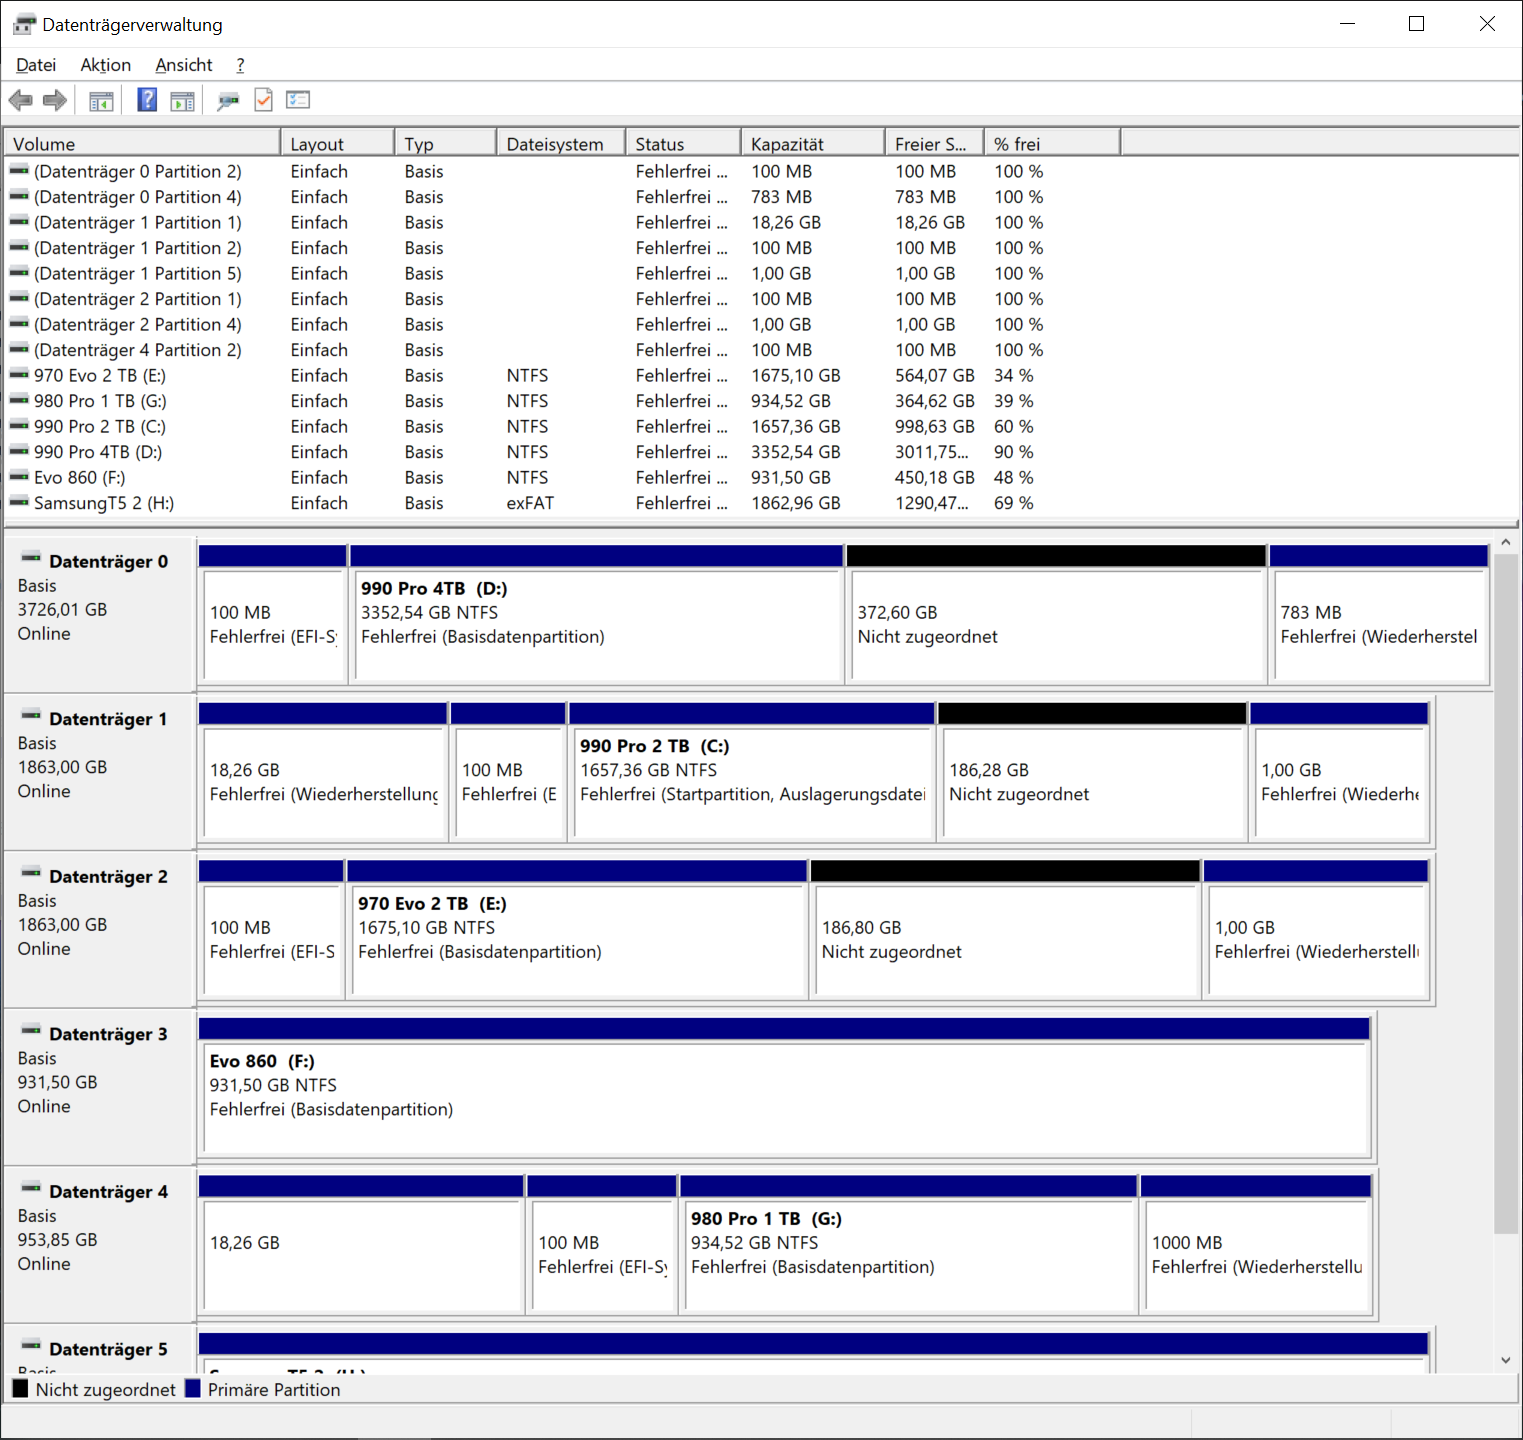Click the document with checkmark toolbar icon
The height and width of the screenshot is (1440, 1523).
pos(264,100)
